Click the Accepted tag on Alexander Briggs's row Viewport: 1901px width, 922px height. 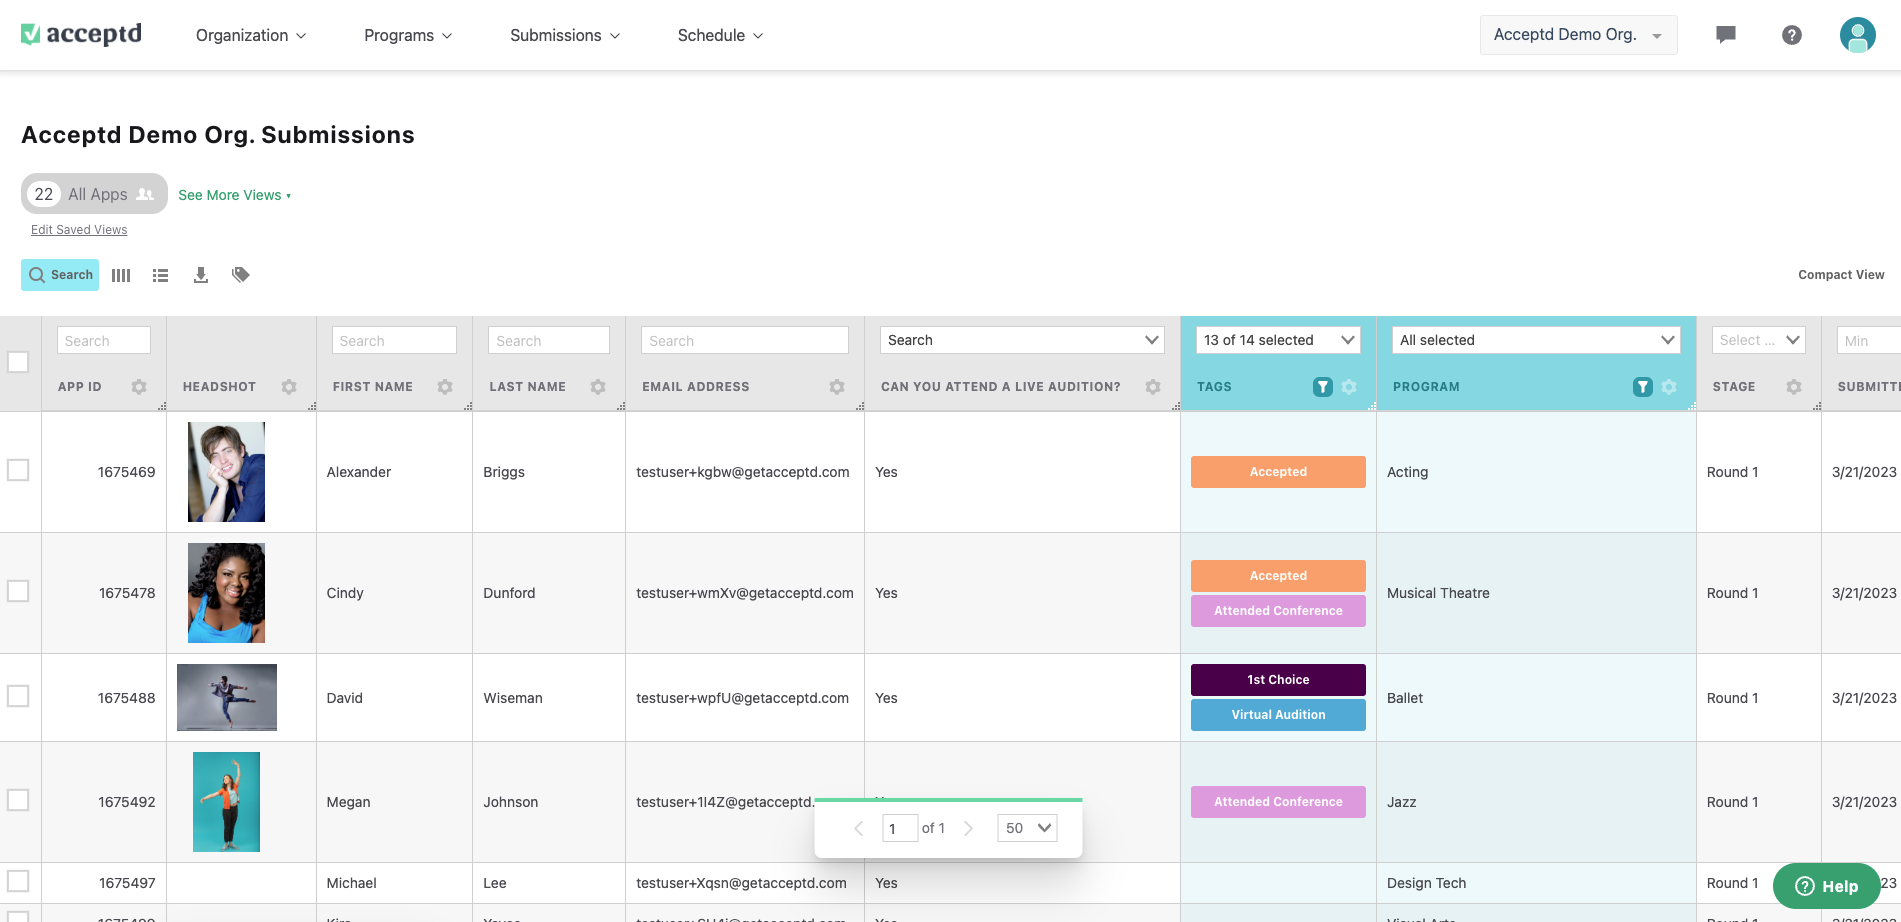click(1277, 471)
